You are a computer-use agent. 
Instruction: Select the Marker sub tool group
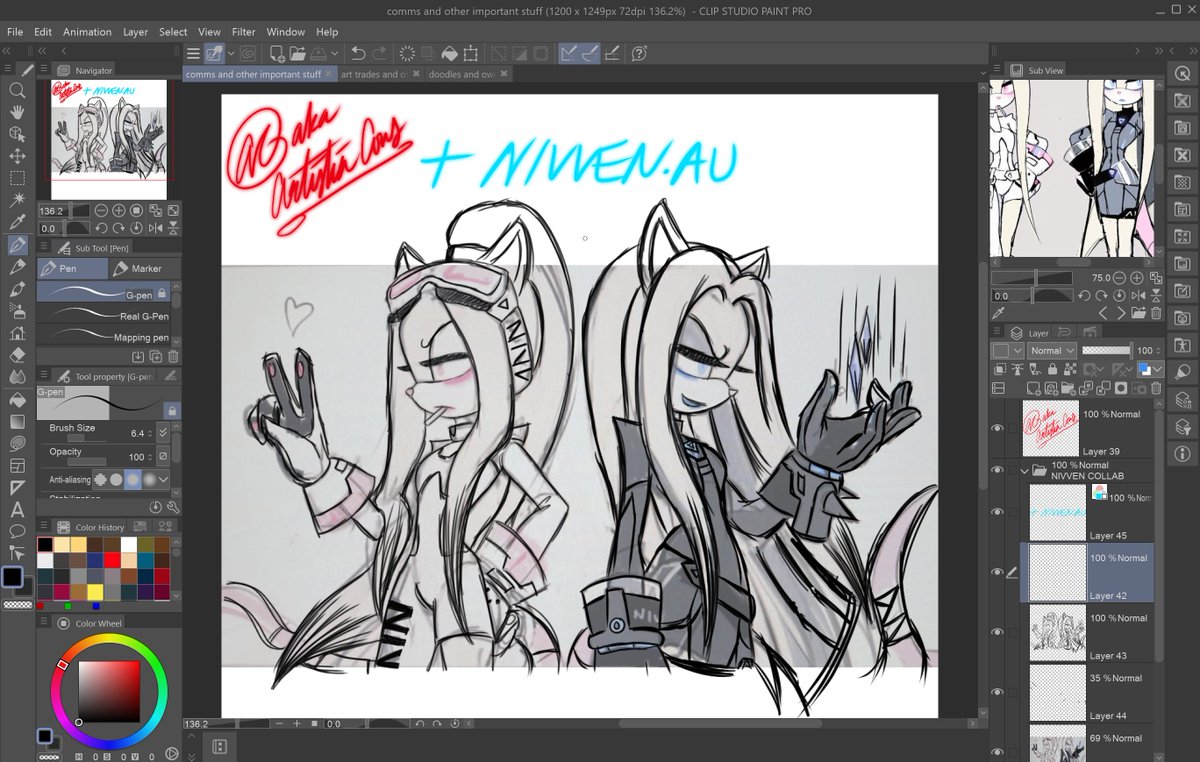(x=145, y=268)
